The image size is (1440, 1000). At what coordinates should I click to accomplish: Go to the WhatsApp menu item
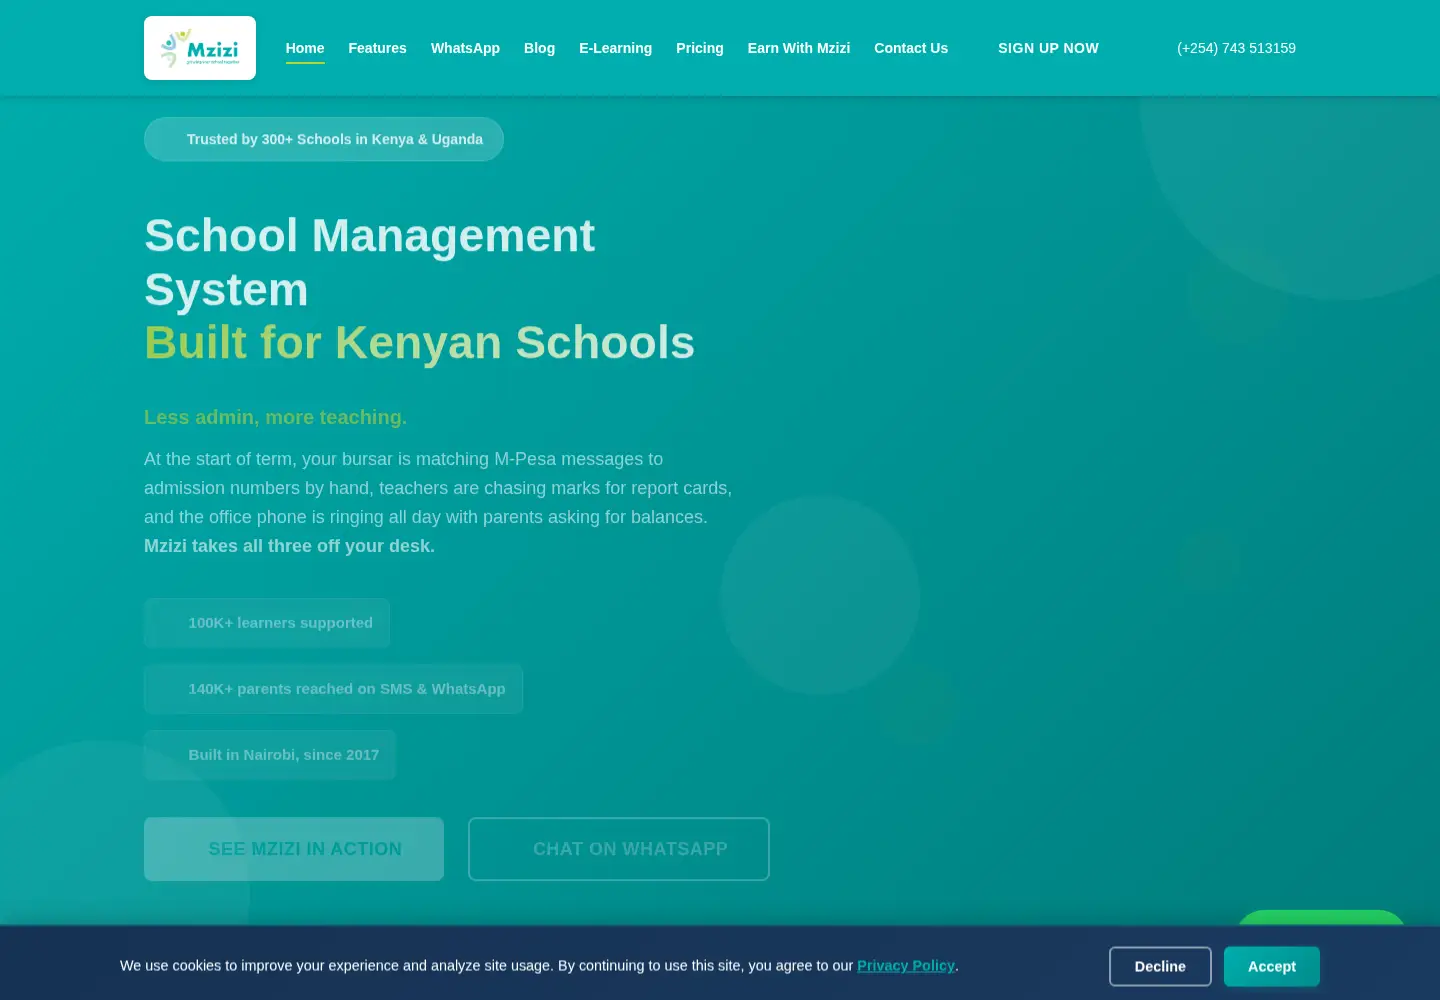pyautogui.click(x=465, y=48)
